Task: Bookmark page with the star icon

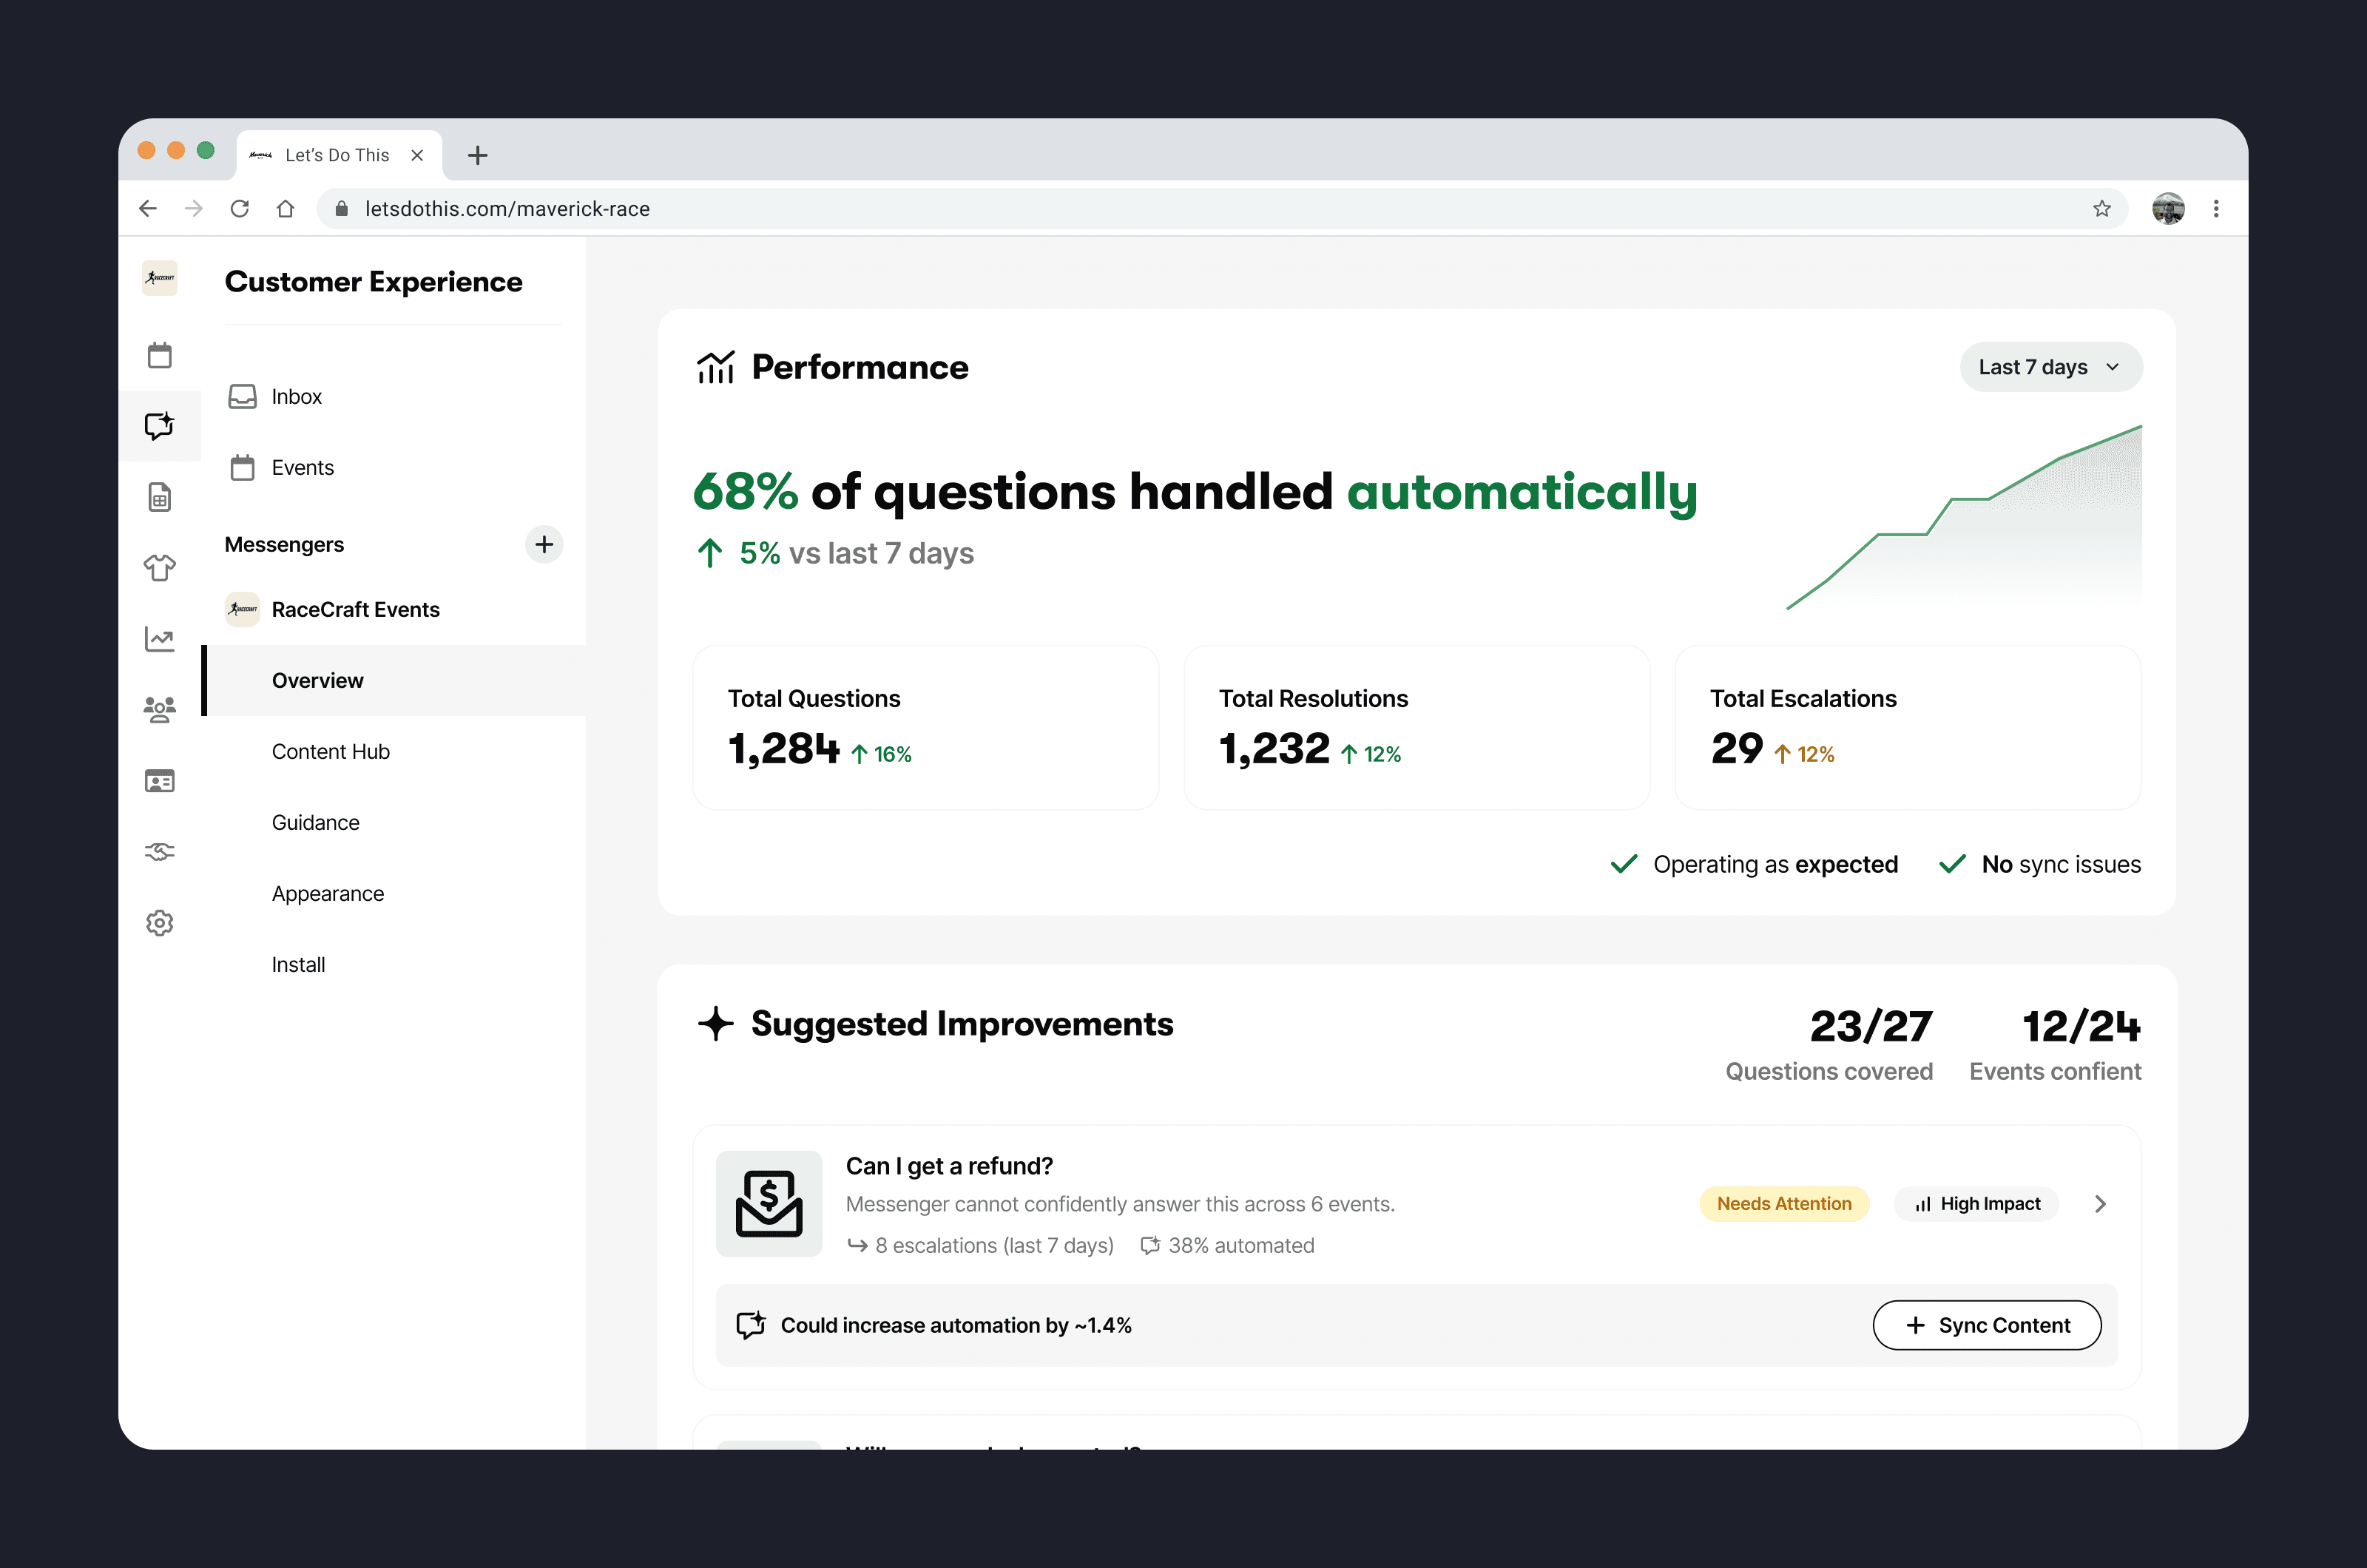Action: (2101, 209)
